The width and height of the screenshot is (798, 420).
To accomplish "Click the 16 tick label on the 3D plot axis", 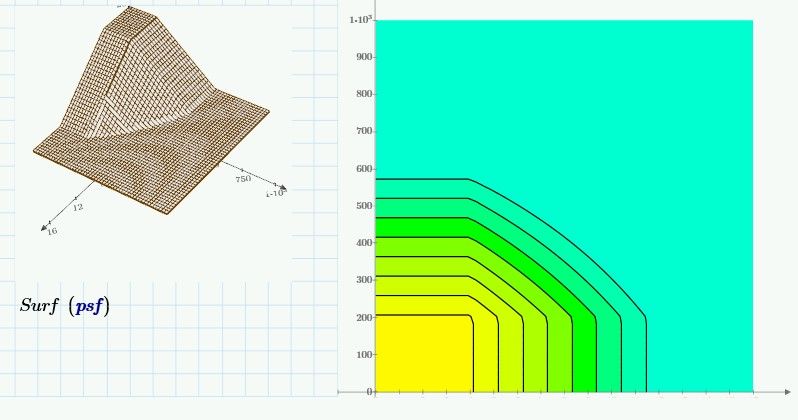I will point(52,231).
